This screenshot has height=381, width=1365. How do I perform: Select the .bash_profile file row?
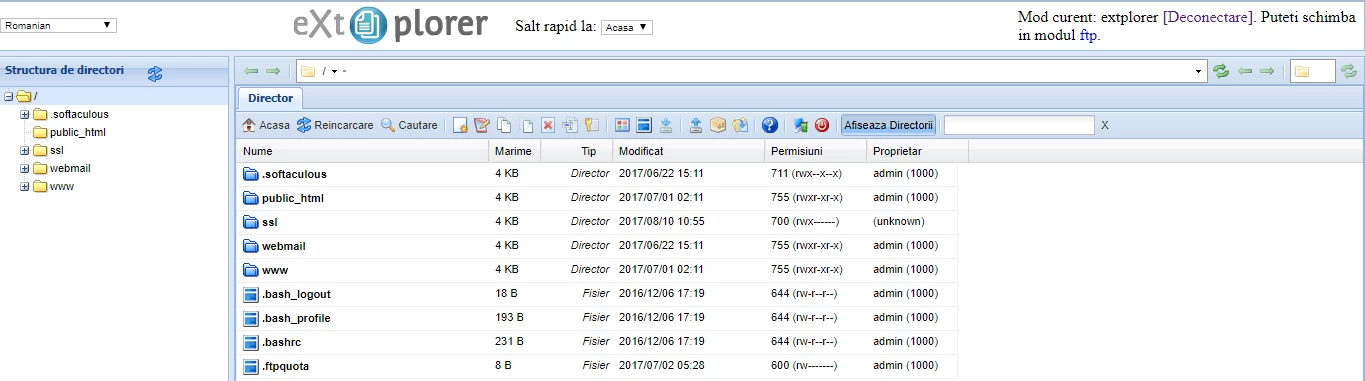(x=597, y=318)
